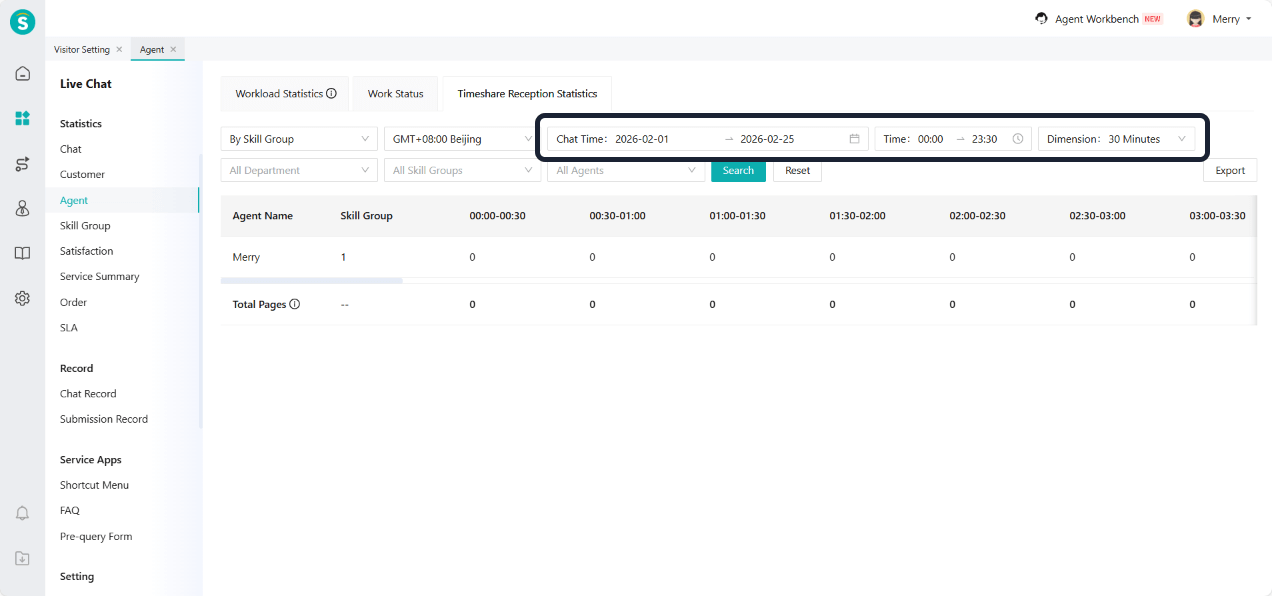The width and height of the screenshot is (1272, 596).
Task: Click the table's horizontal scrollbar
Action: pyautogui.click(x=311, y=281)
